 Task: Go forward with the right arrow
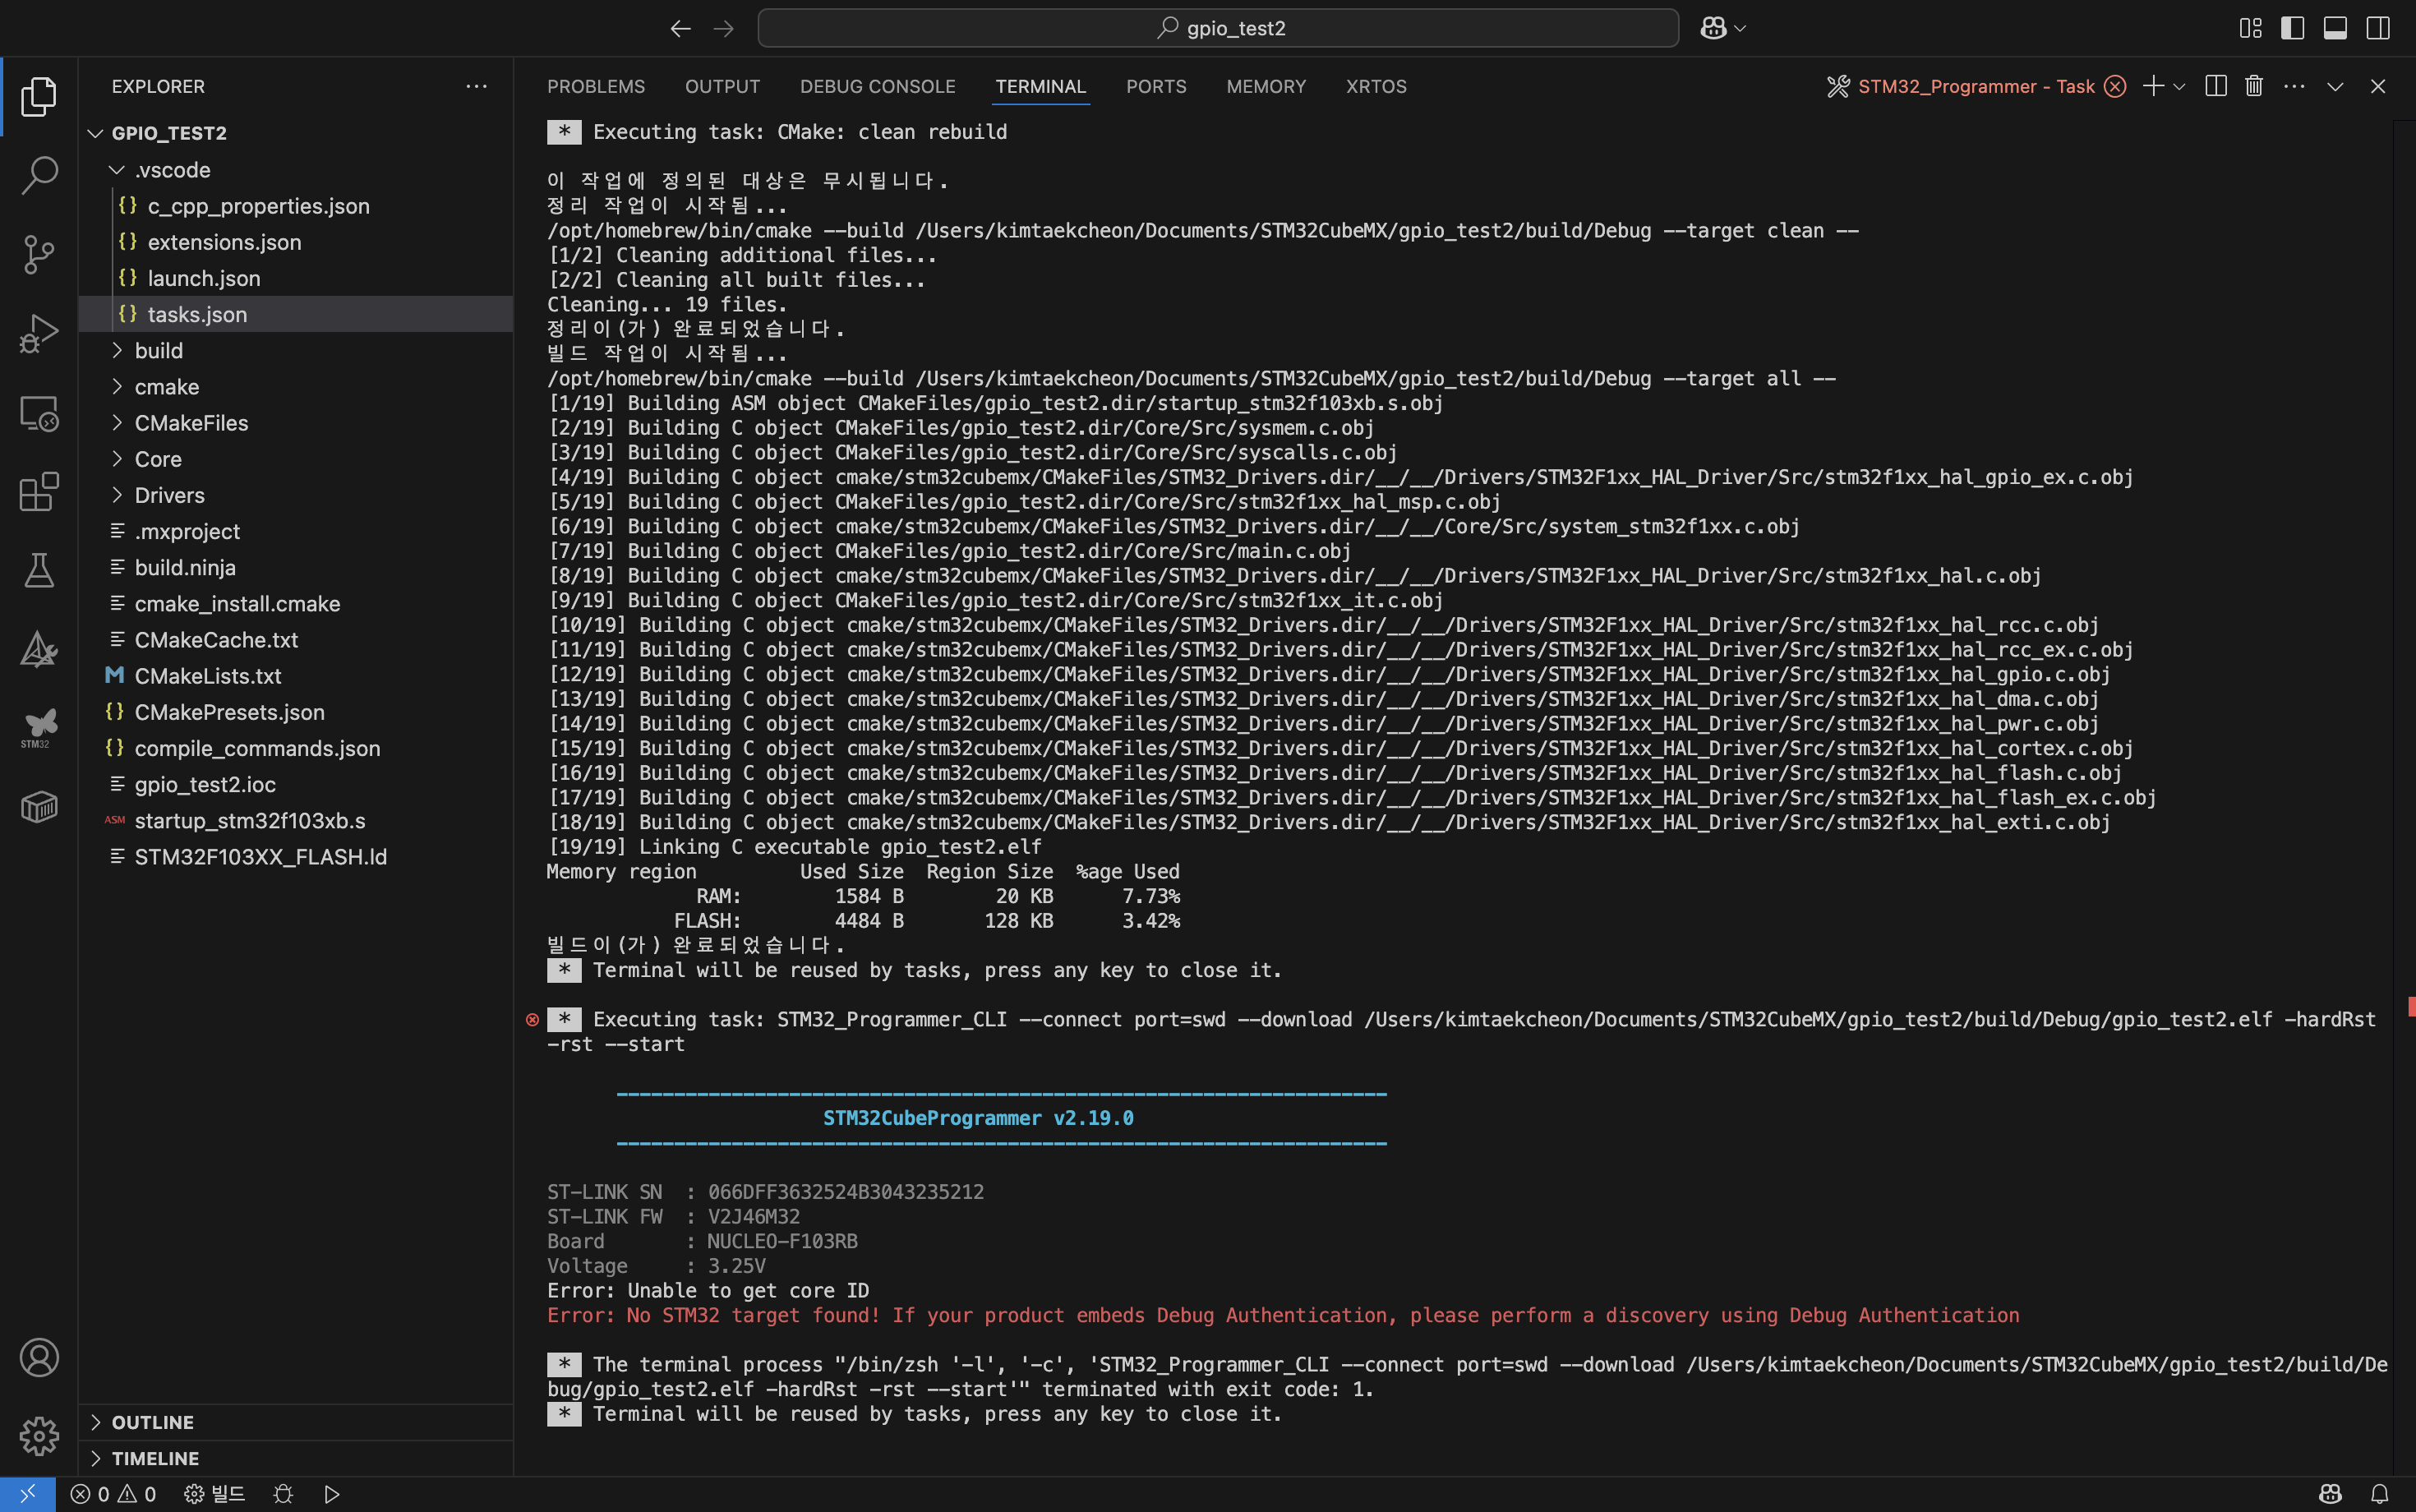click(723, 28)
